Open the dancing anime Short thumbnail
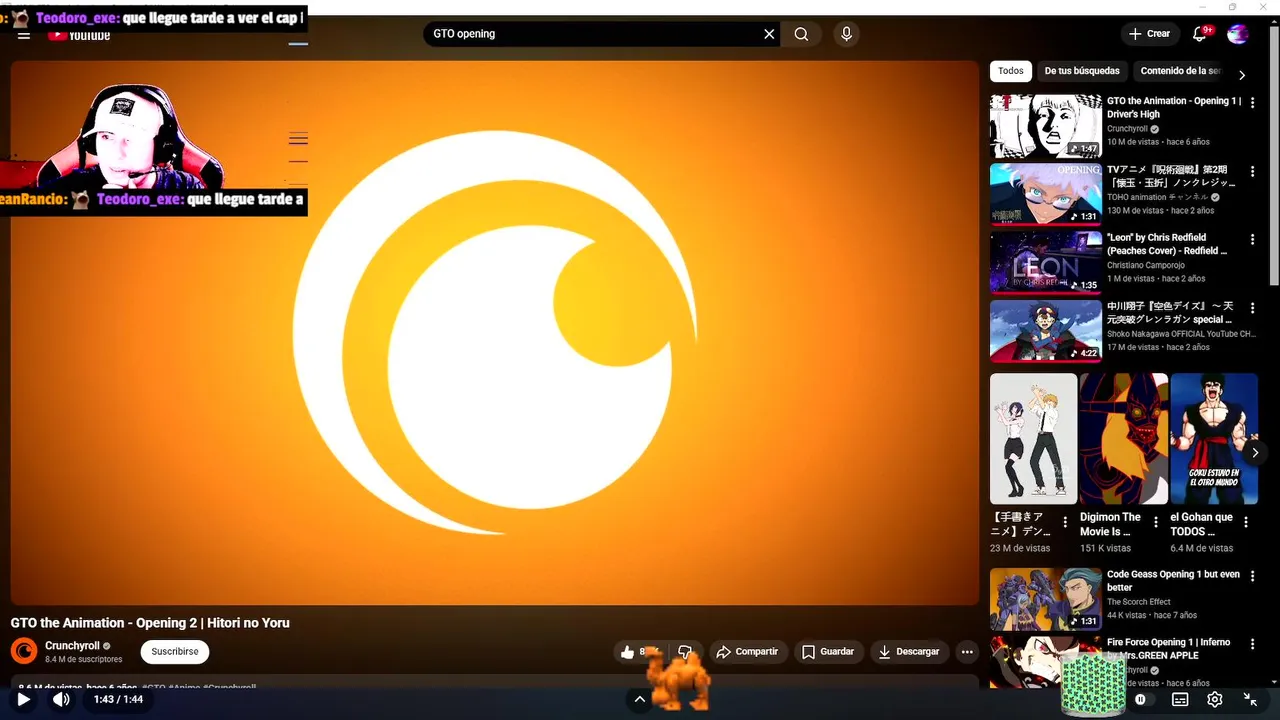Screen dimensions: 1280x720 pos(1033,438)
